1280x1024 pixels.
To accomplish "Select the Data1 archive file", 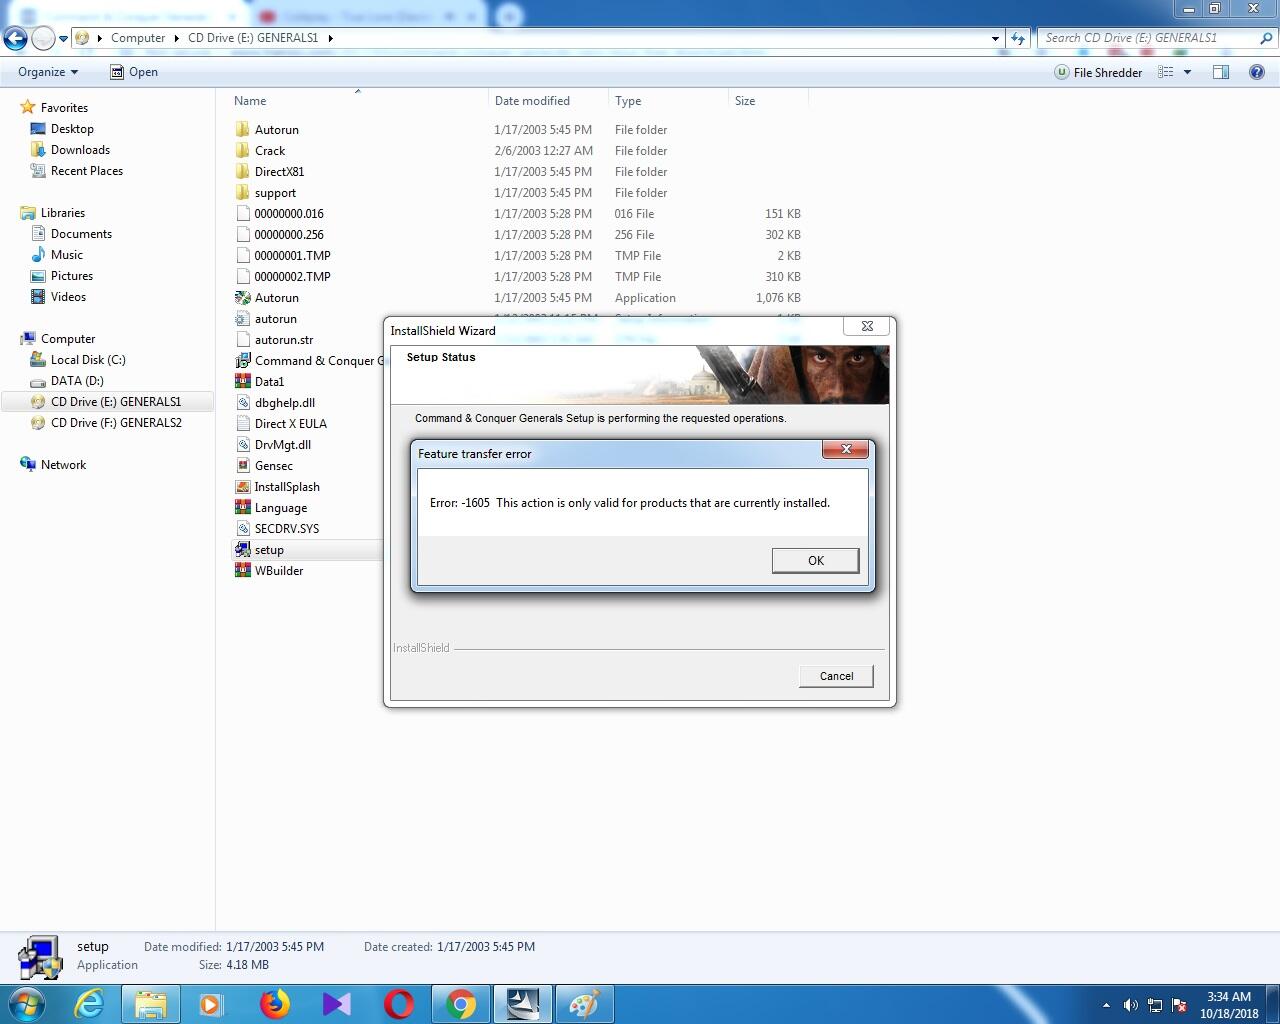I will [269, 382].
